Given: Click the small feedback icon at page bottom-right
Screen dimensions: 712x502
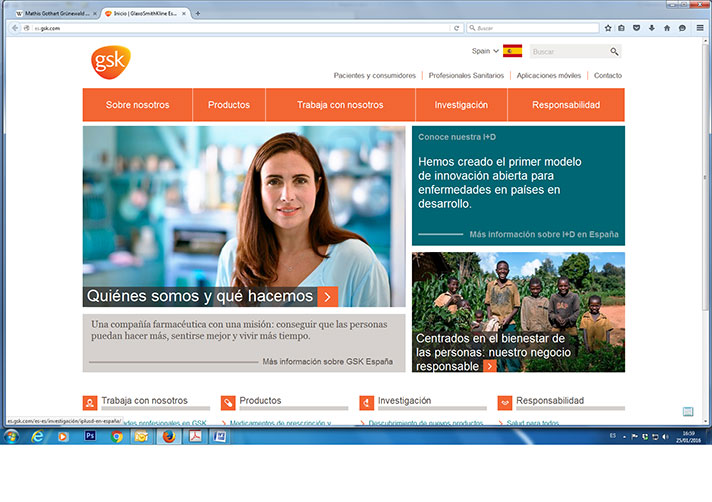Looking at the screenshot, I should pyautogui.click(x=688, y=412).
